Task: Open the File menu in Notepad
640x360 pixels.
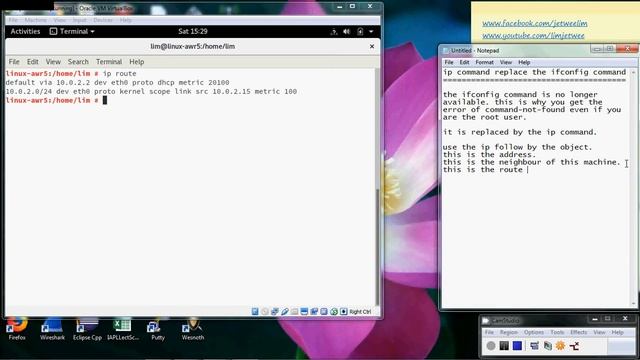Action: (x=449, y=62)
